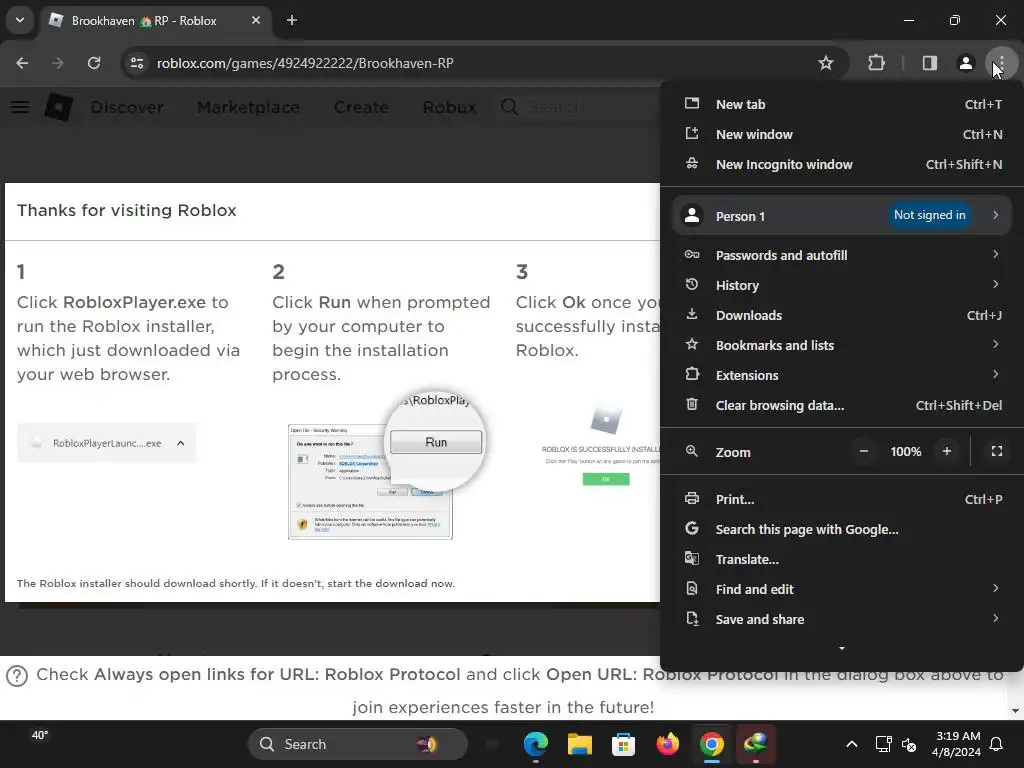Click the page scrollbar down arrow

point(1015,711)
